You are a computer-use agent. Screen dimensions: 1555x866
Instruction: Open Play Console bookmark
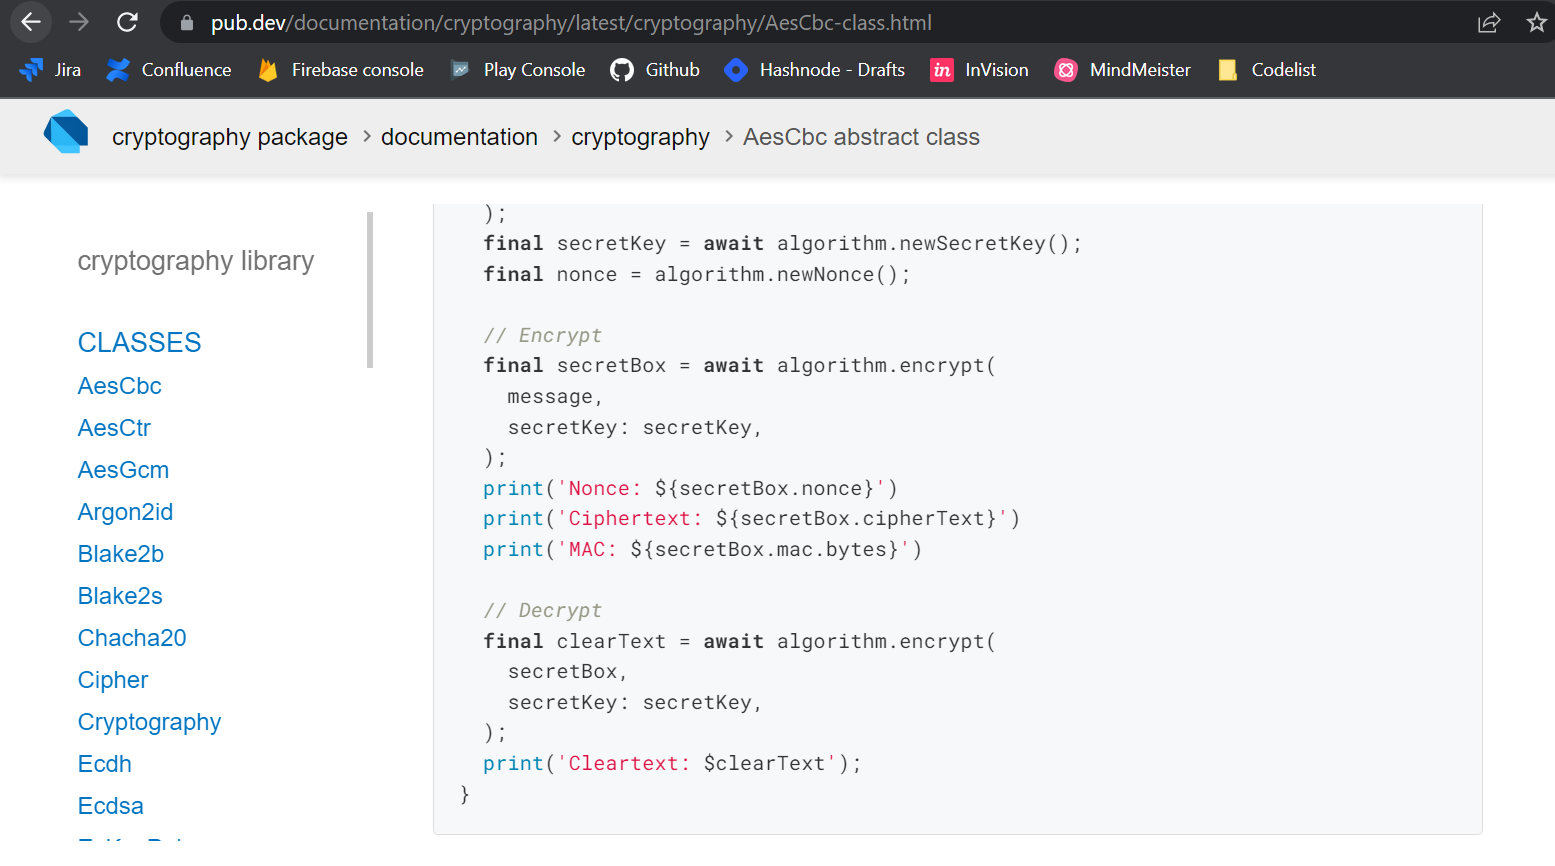click(x=518, y=70)
